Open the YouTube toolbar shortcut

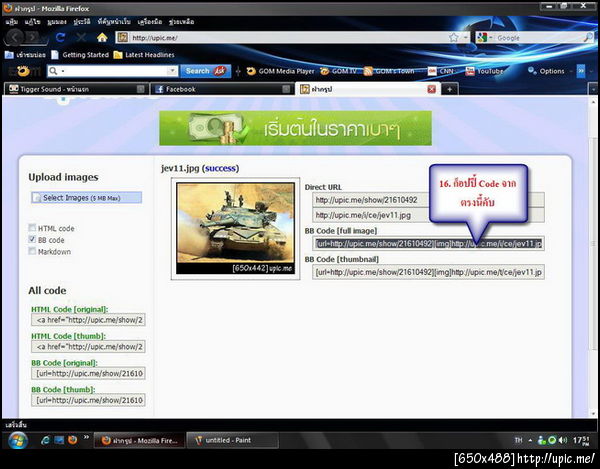(x=484, y=71)
